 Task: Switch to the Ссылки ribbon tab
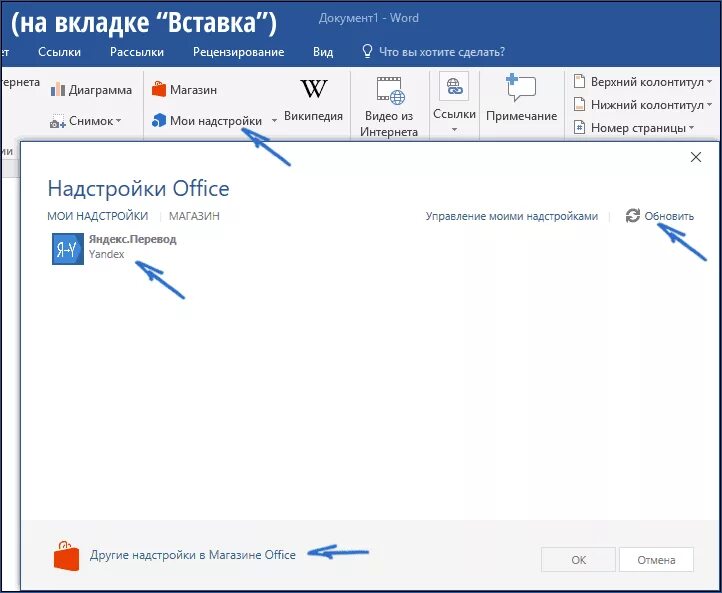pyautogui.click(x=59, y=52)
